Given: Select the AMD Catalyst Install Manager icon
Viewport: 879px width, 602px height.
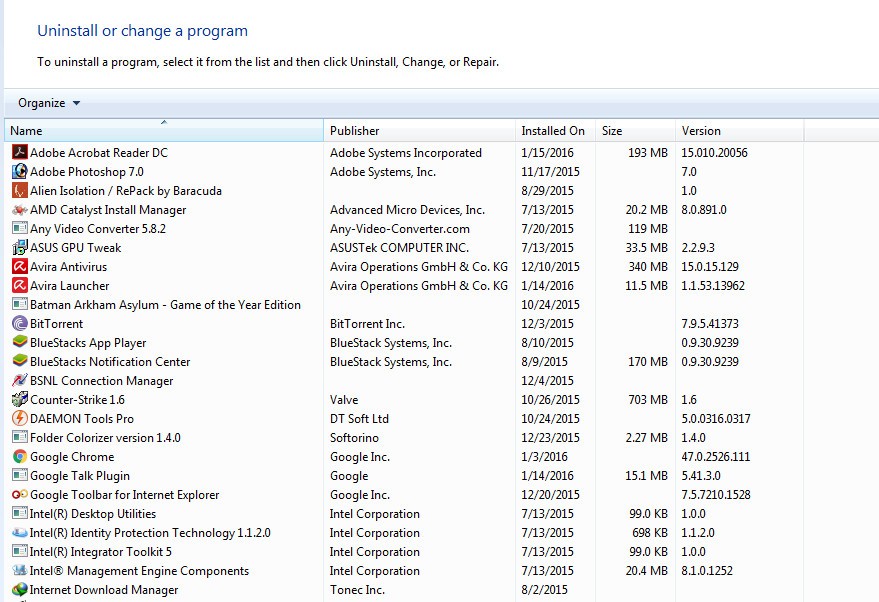Looking at the screenshot, I should [x=20, y=210].
